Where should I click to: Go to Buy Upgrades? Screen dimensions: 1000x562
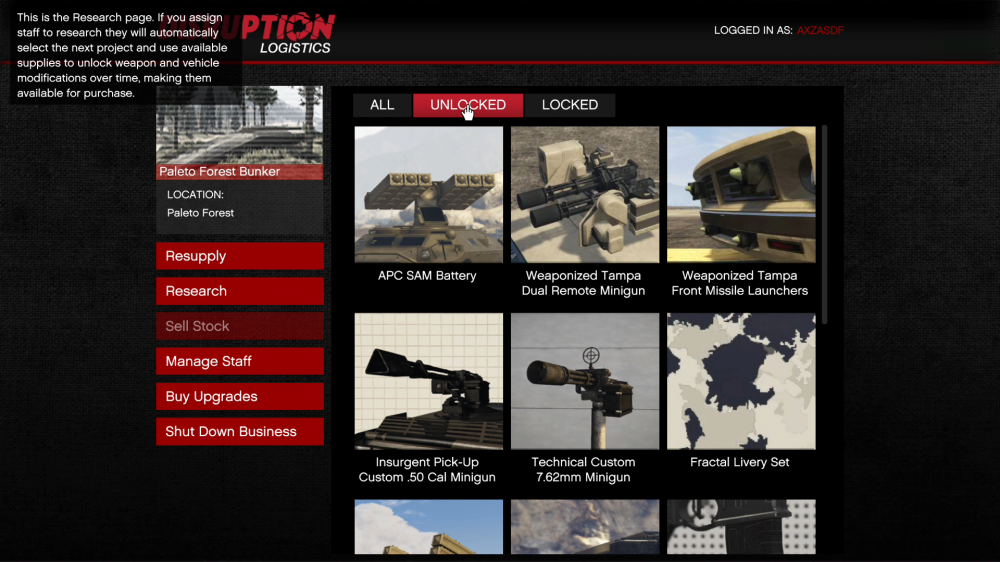click(240, 396)
